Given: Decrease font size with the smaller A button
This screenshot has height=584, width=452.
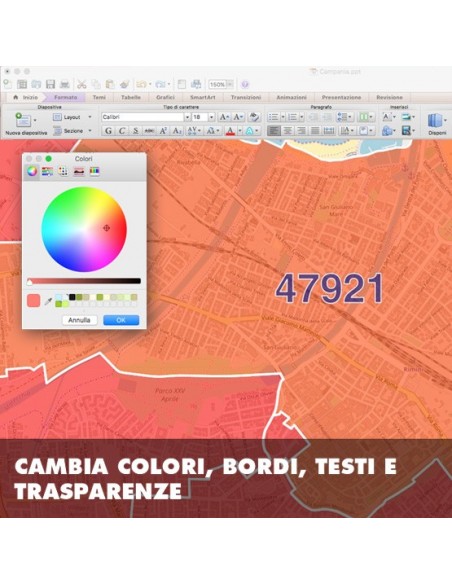Looking at the screenshot, I should point(238,117).
